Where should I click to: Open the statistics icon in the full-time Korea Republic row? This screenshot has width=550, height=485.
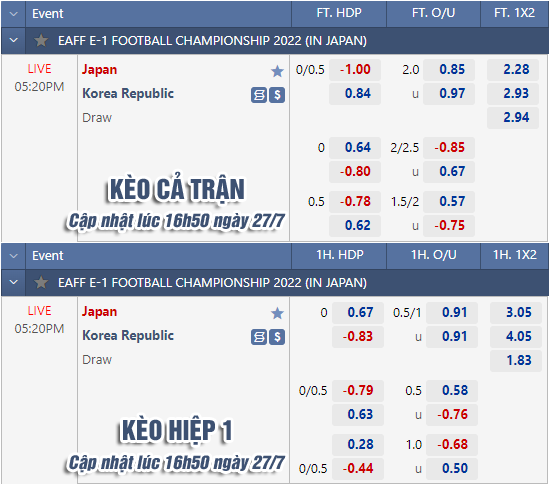tap(259, 95)
